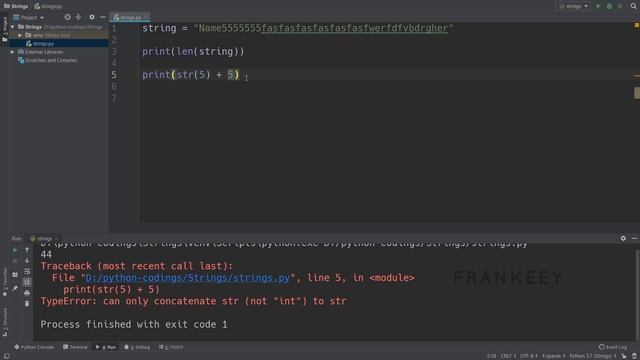This screenshot has width=640, height=360.
Task: Select the strings.py editor tab
Action: point(130,18)
